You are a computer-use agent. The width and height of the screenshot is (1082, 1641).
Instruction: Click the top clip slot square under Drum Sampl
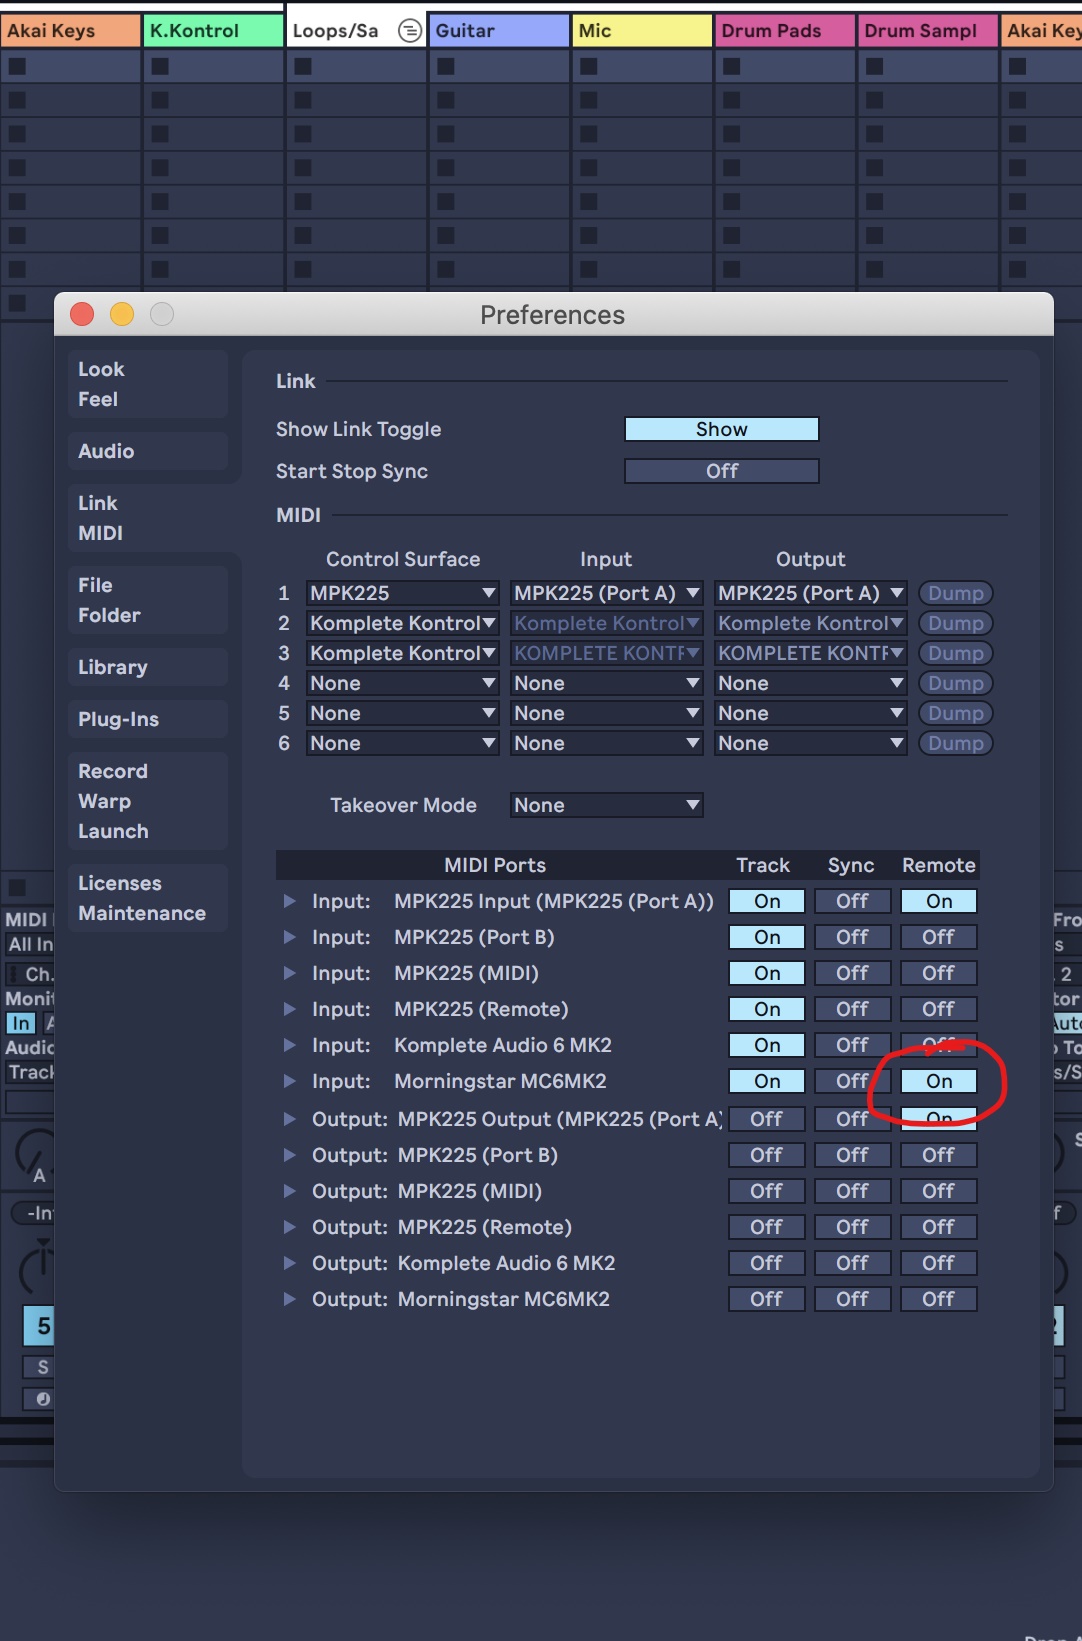tap(875, 66)
